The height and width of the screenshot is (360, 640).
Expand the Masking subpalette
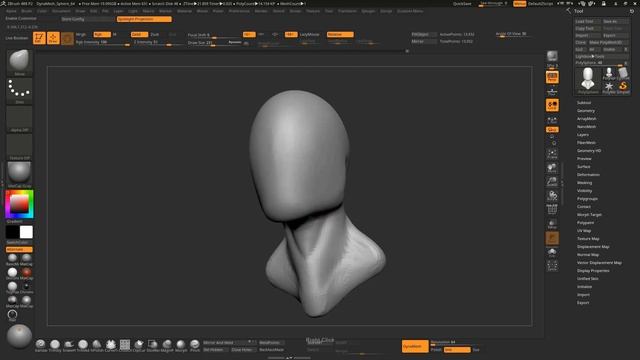coord(584,183)
